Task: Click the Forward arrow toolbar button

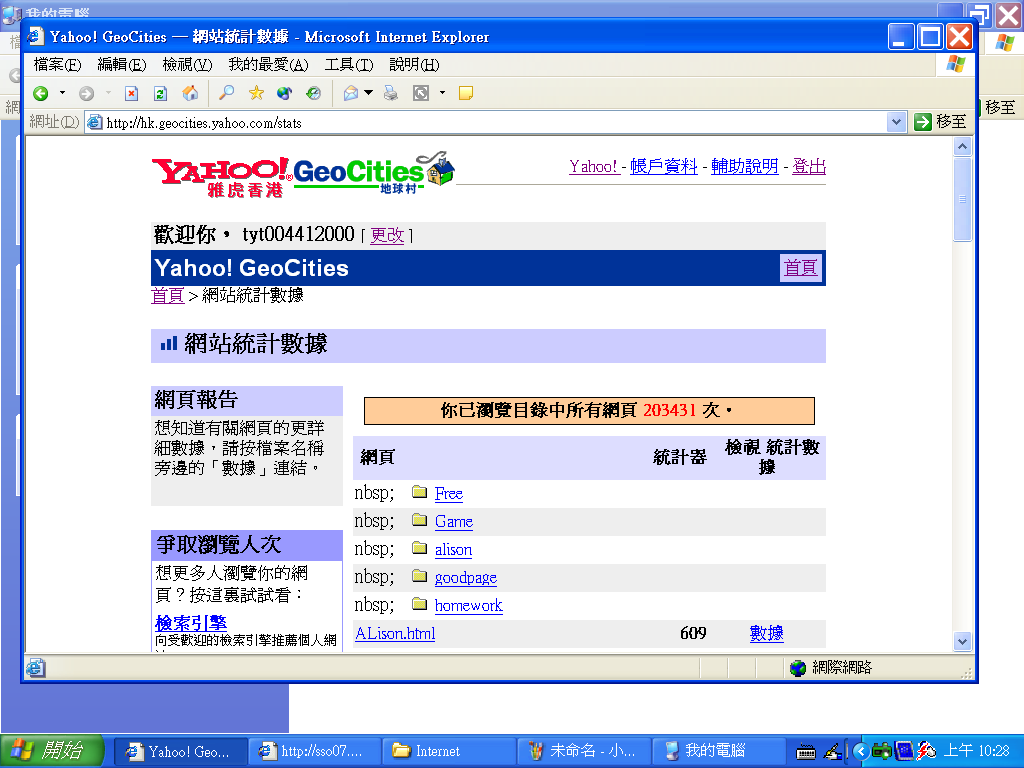Action: point(86,93)
